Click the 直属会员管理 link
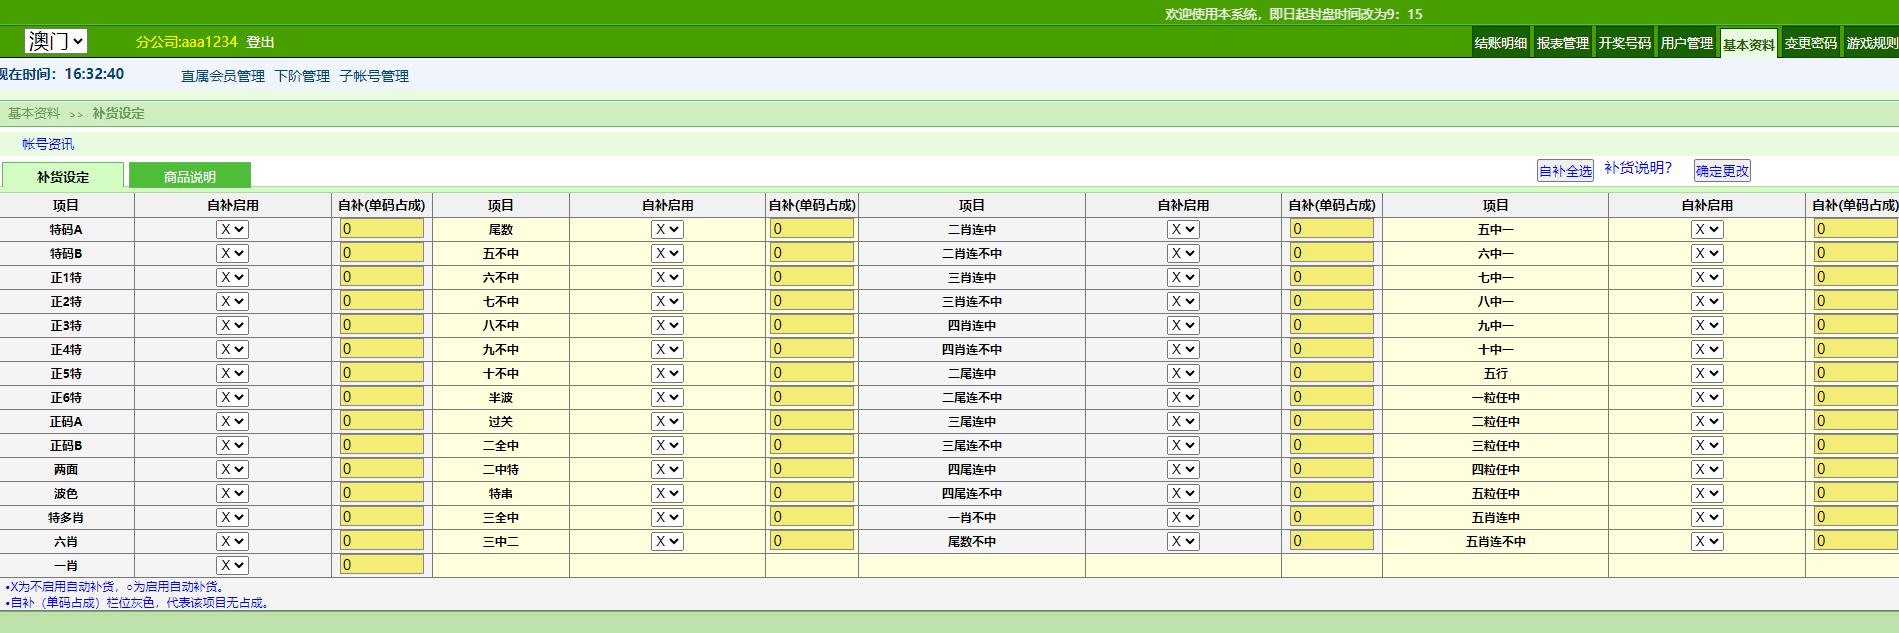This screenshot has height=633, width=1899. click(222, 76)
